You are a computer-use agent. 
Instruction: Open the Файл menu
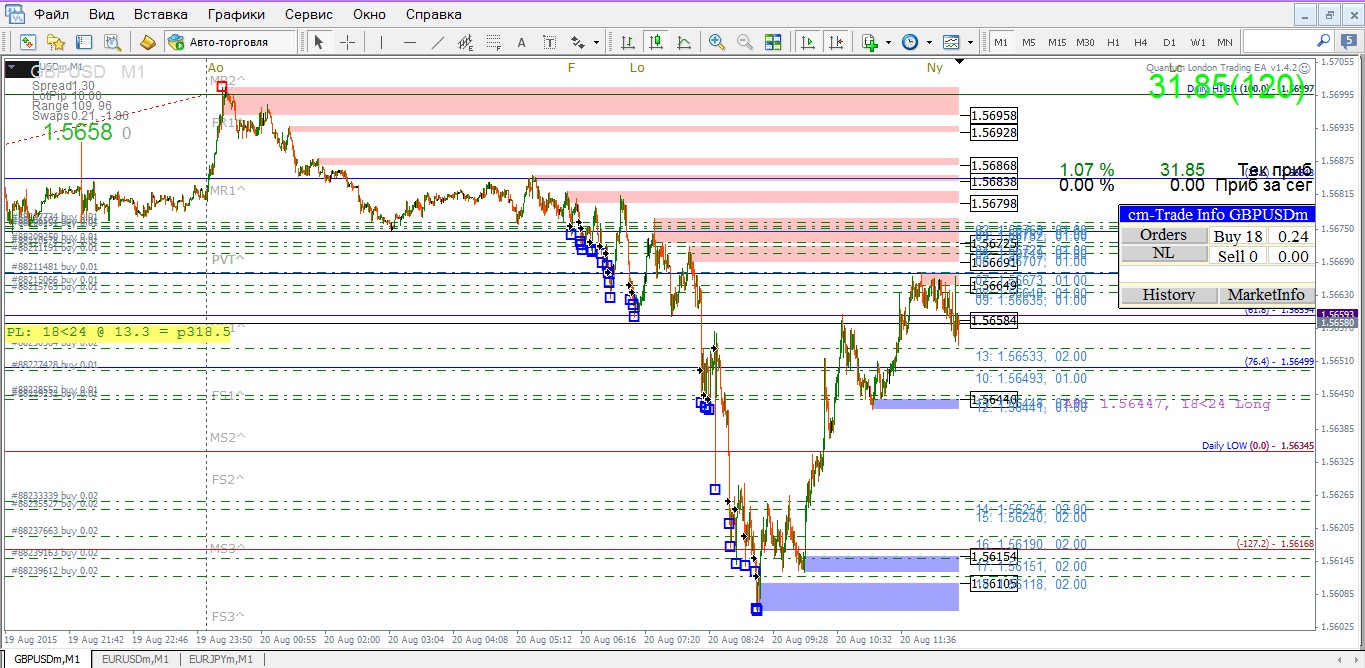point(51,14)
